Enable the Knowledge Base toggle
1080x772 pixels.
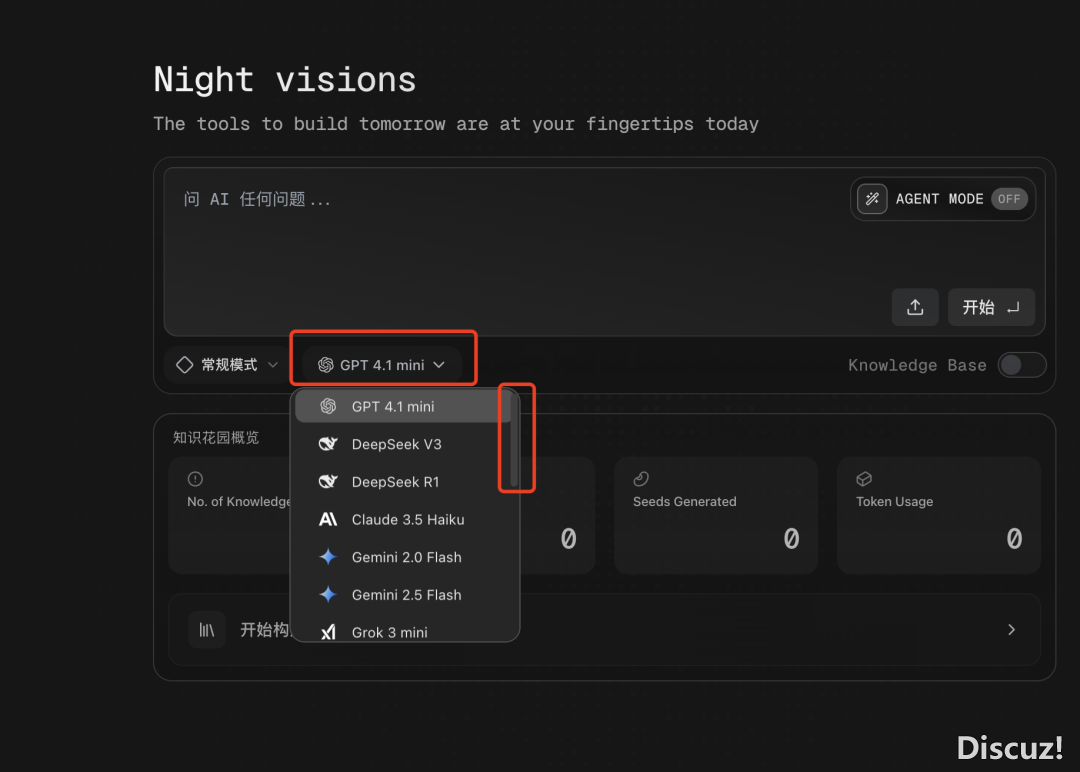click(x=1021, y=365)
